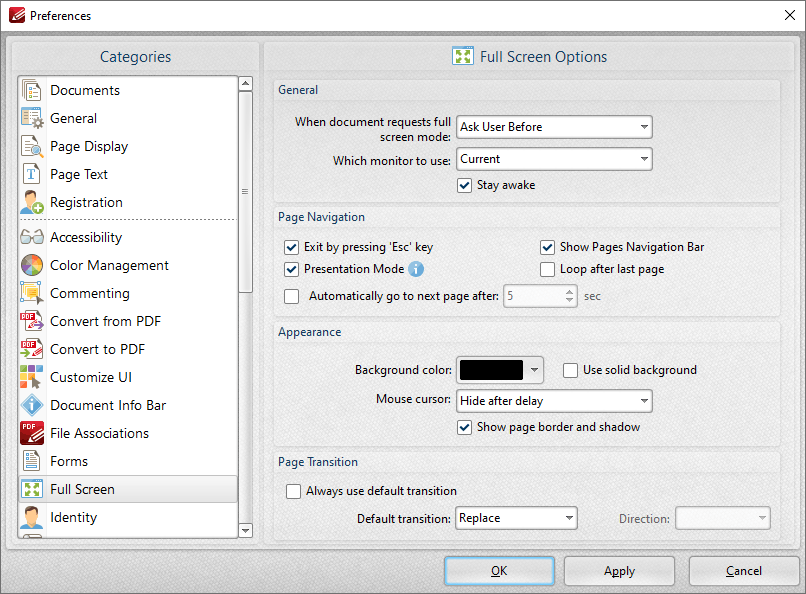Click the Color Management wheel icon
This screenshot has height=594, width=806.
pos(32,265)
